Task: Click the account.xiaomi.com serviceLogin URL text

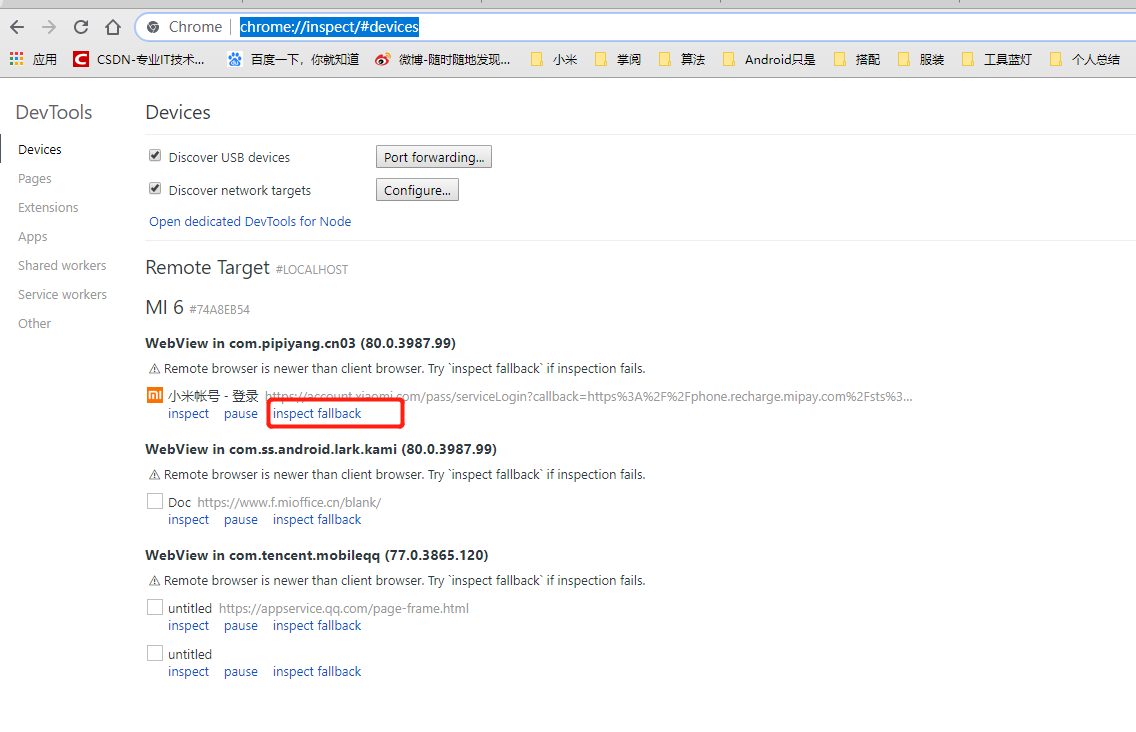Action: tap(588, 396)
